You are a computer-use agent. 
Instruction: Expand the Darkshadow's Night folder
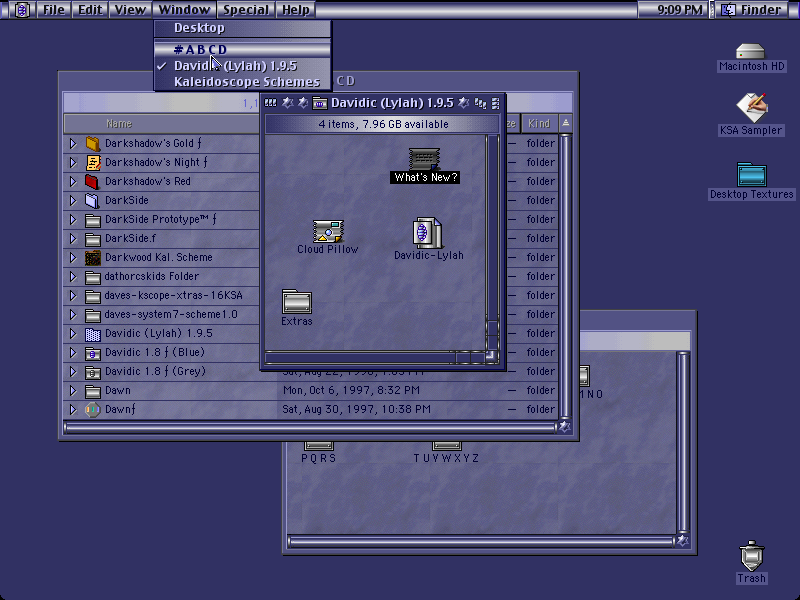[73, 162]
